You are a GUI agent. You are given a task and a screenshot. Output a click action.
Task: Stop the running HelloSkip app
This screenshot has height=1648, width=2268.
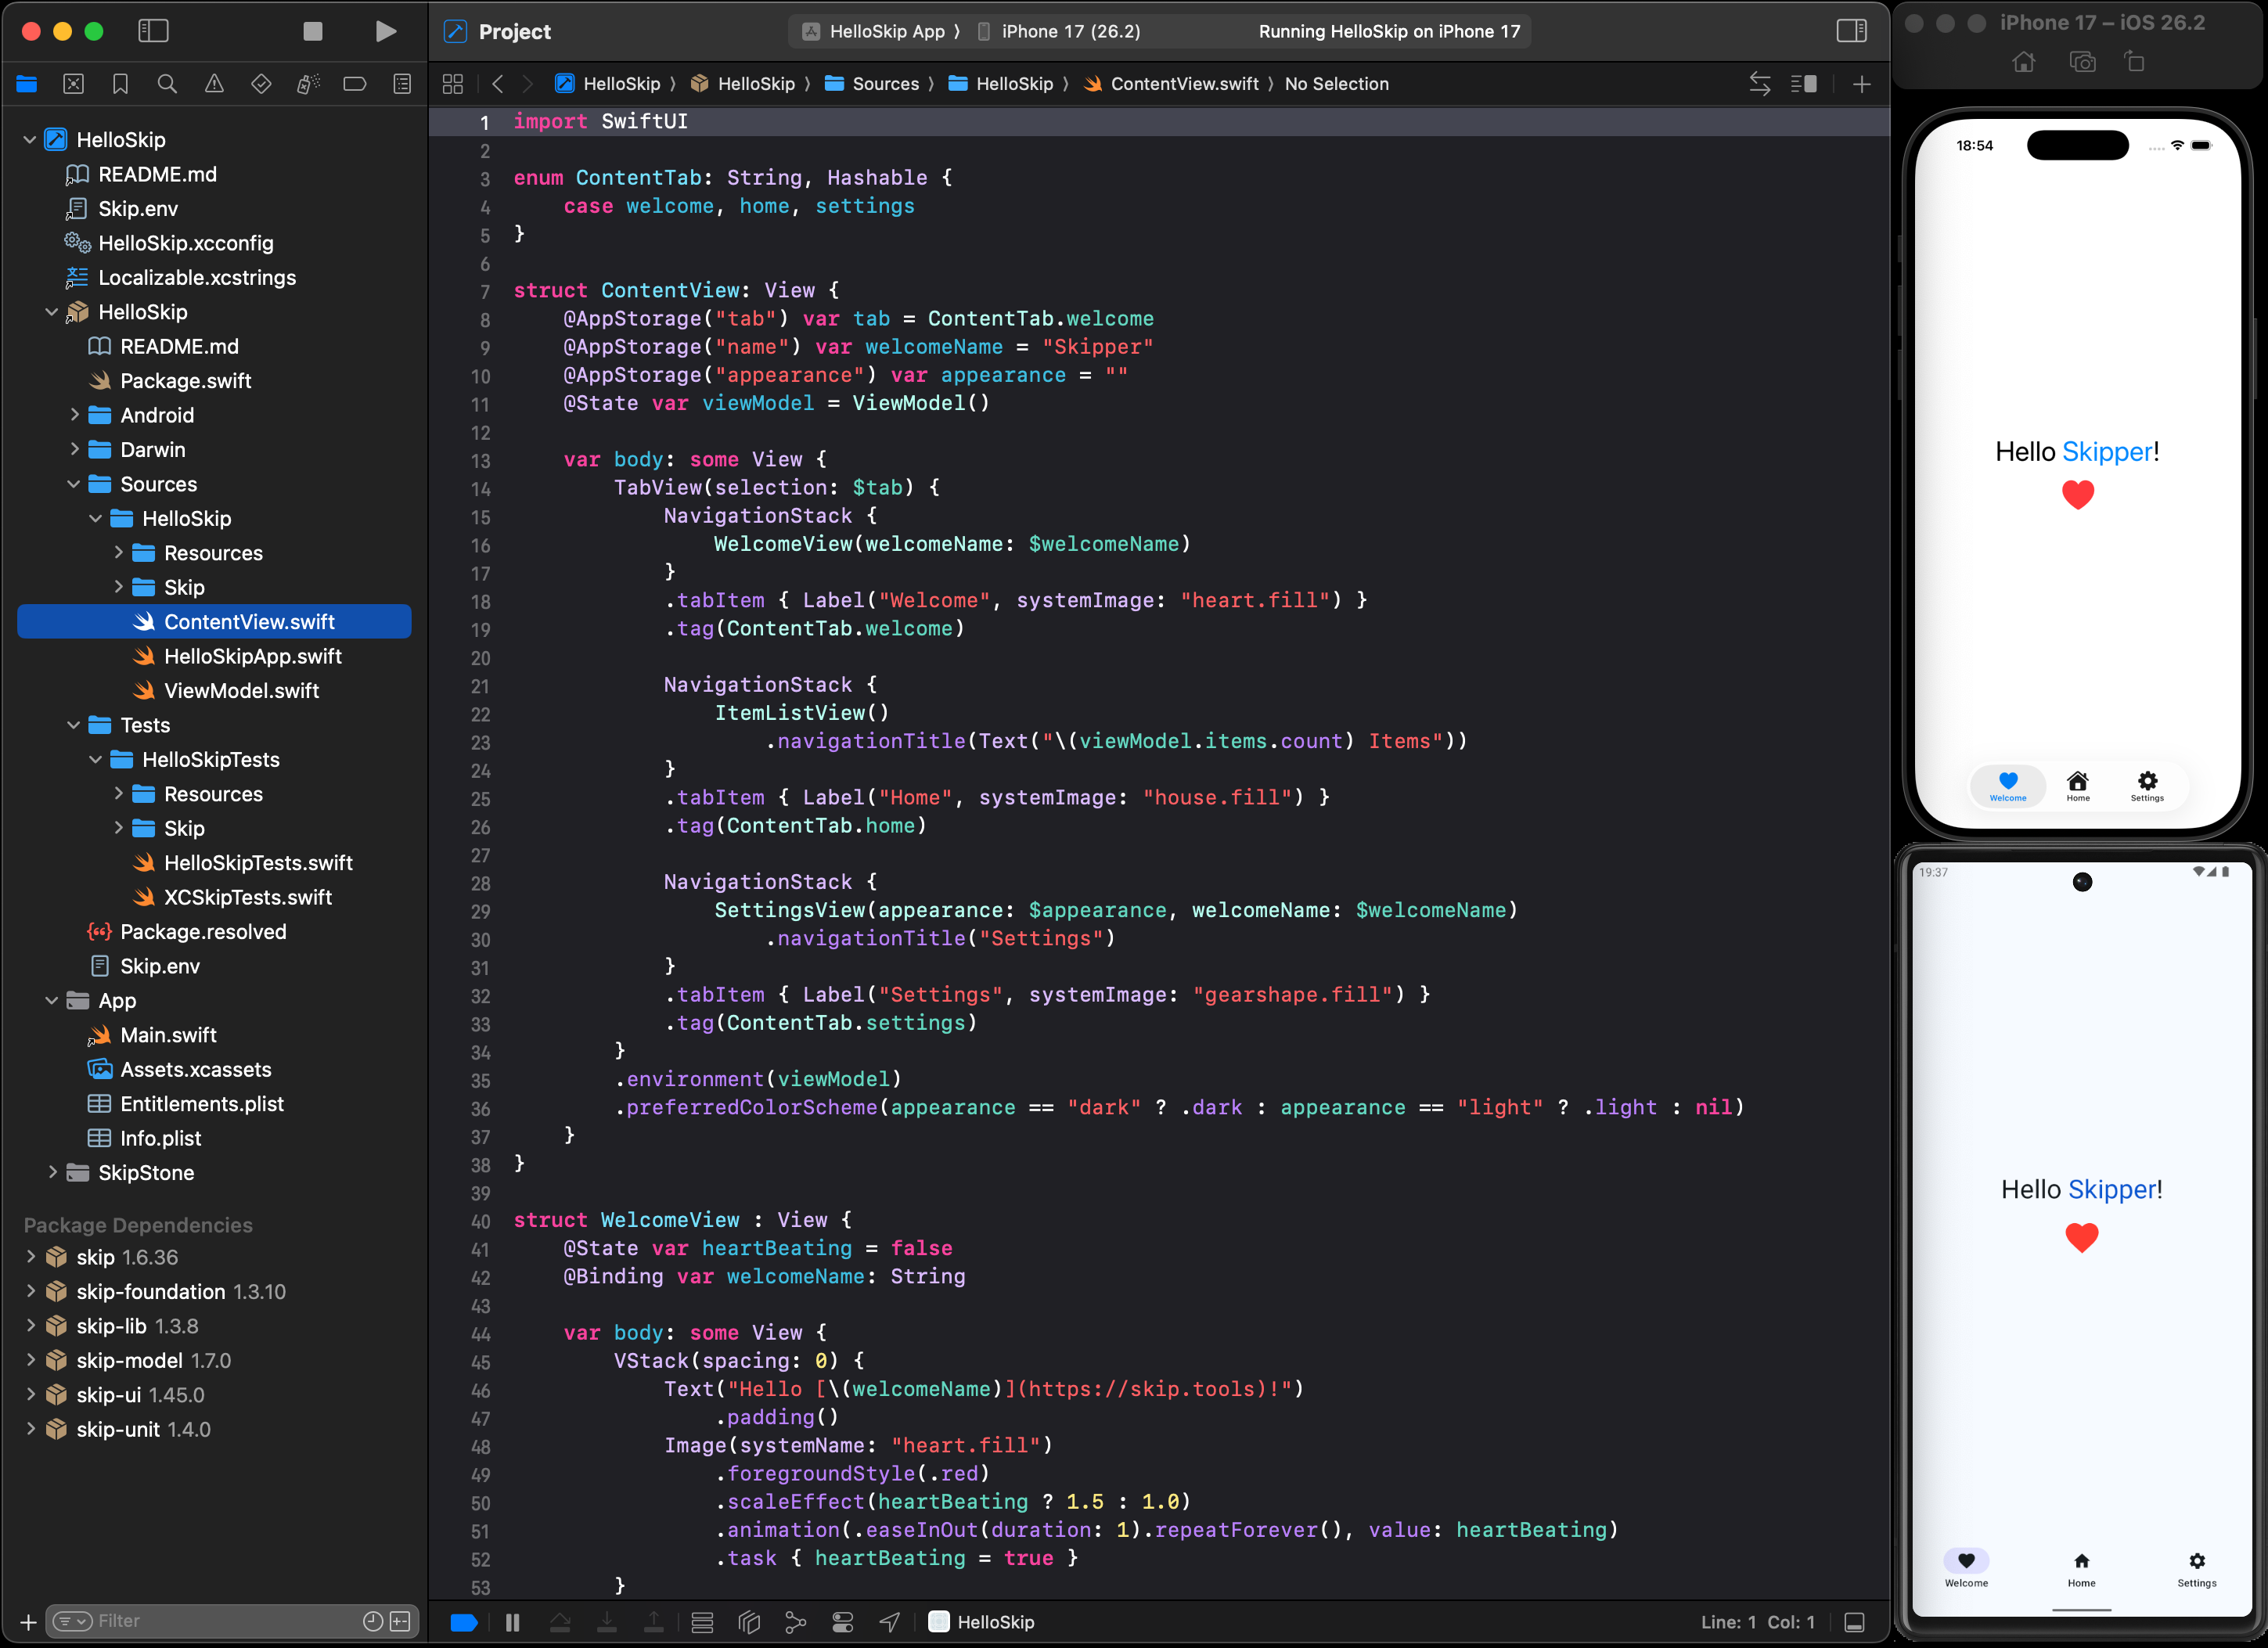313,31
